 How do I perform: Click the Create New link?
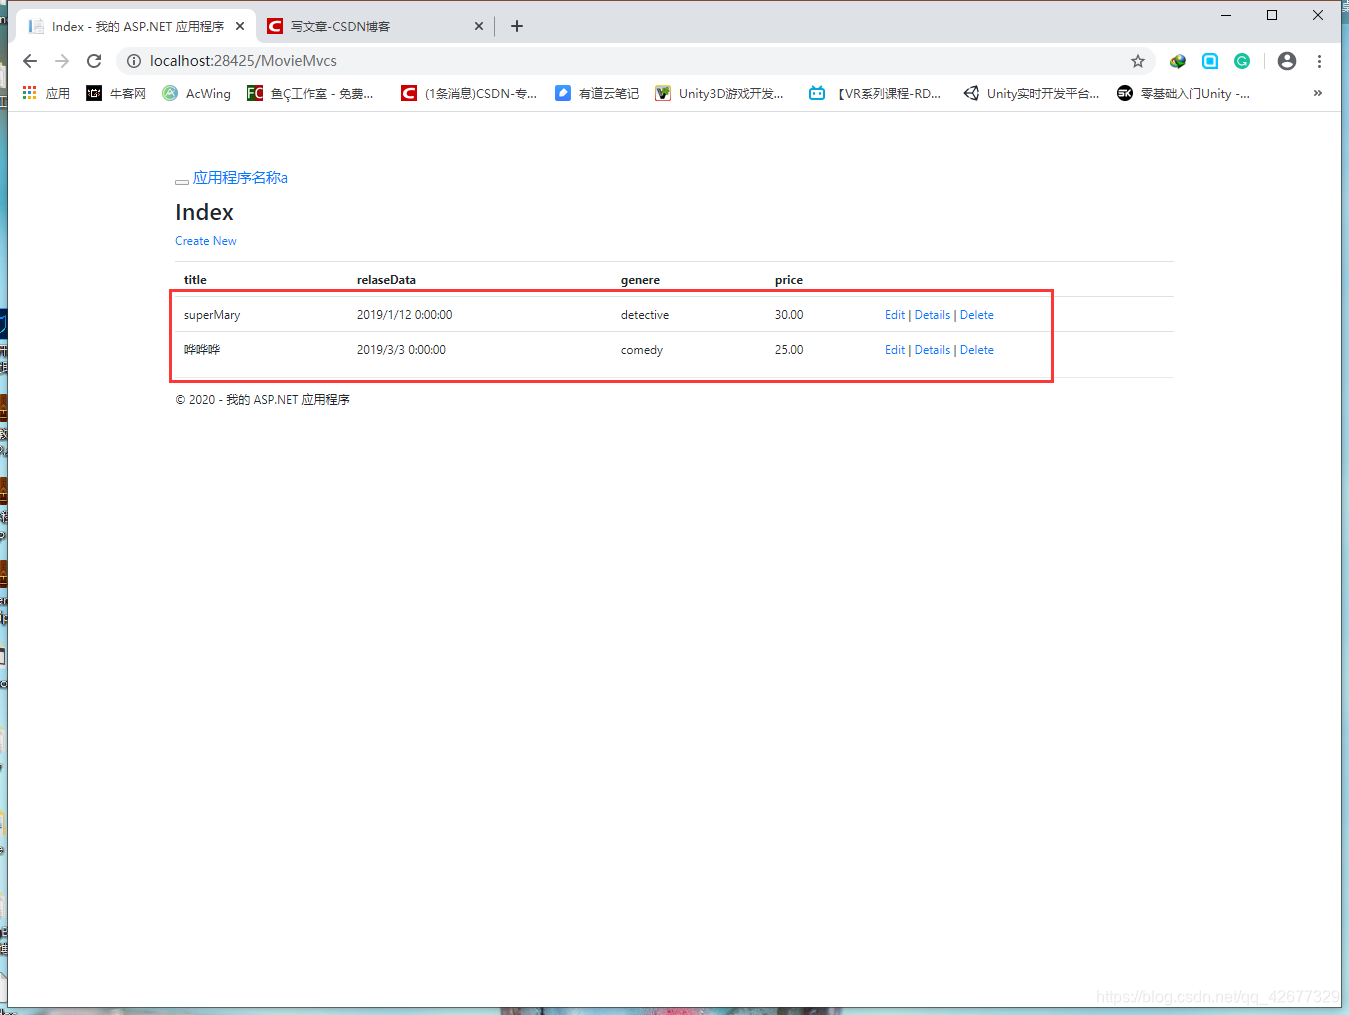click(206, 241)
